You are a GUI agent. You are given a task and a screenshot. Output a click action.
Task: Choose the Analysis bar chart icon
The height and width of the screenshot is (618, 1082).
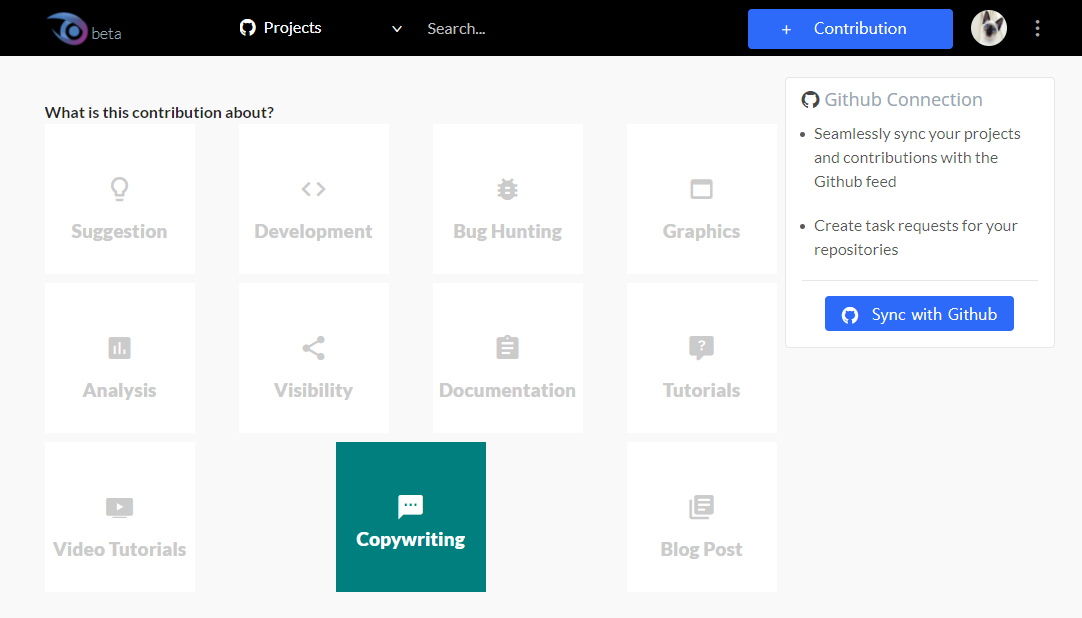pyautogui.click(x=119, y=348)
